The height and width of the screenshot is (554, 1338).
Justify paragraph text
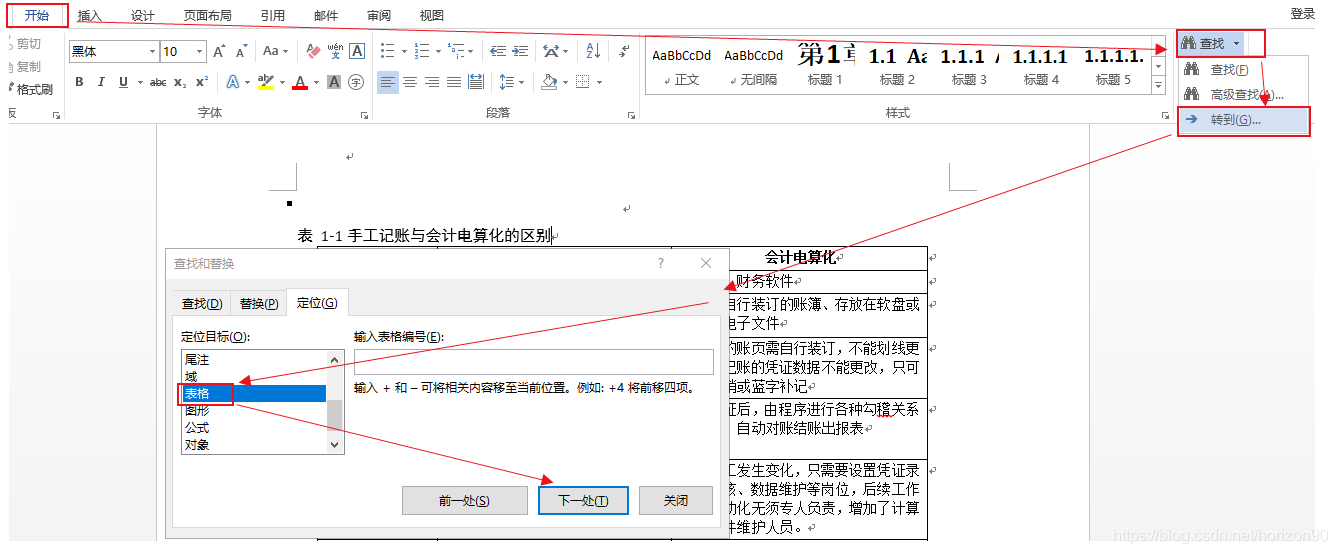pyautogui.click(x=454, y=82)
